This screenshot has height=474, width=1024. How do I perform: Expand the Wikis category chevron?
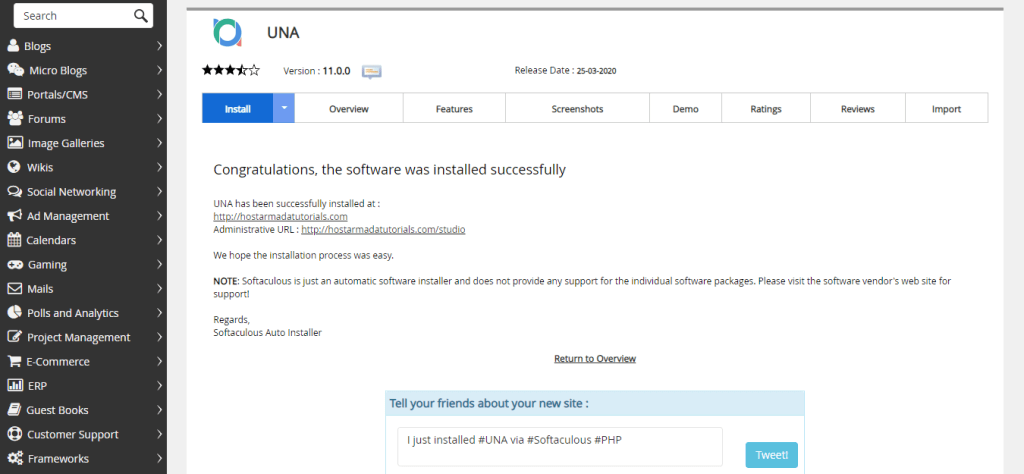pyautogui.click(x=159, y=166)
